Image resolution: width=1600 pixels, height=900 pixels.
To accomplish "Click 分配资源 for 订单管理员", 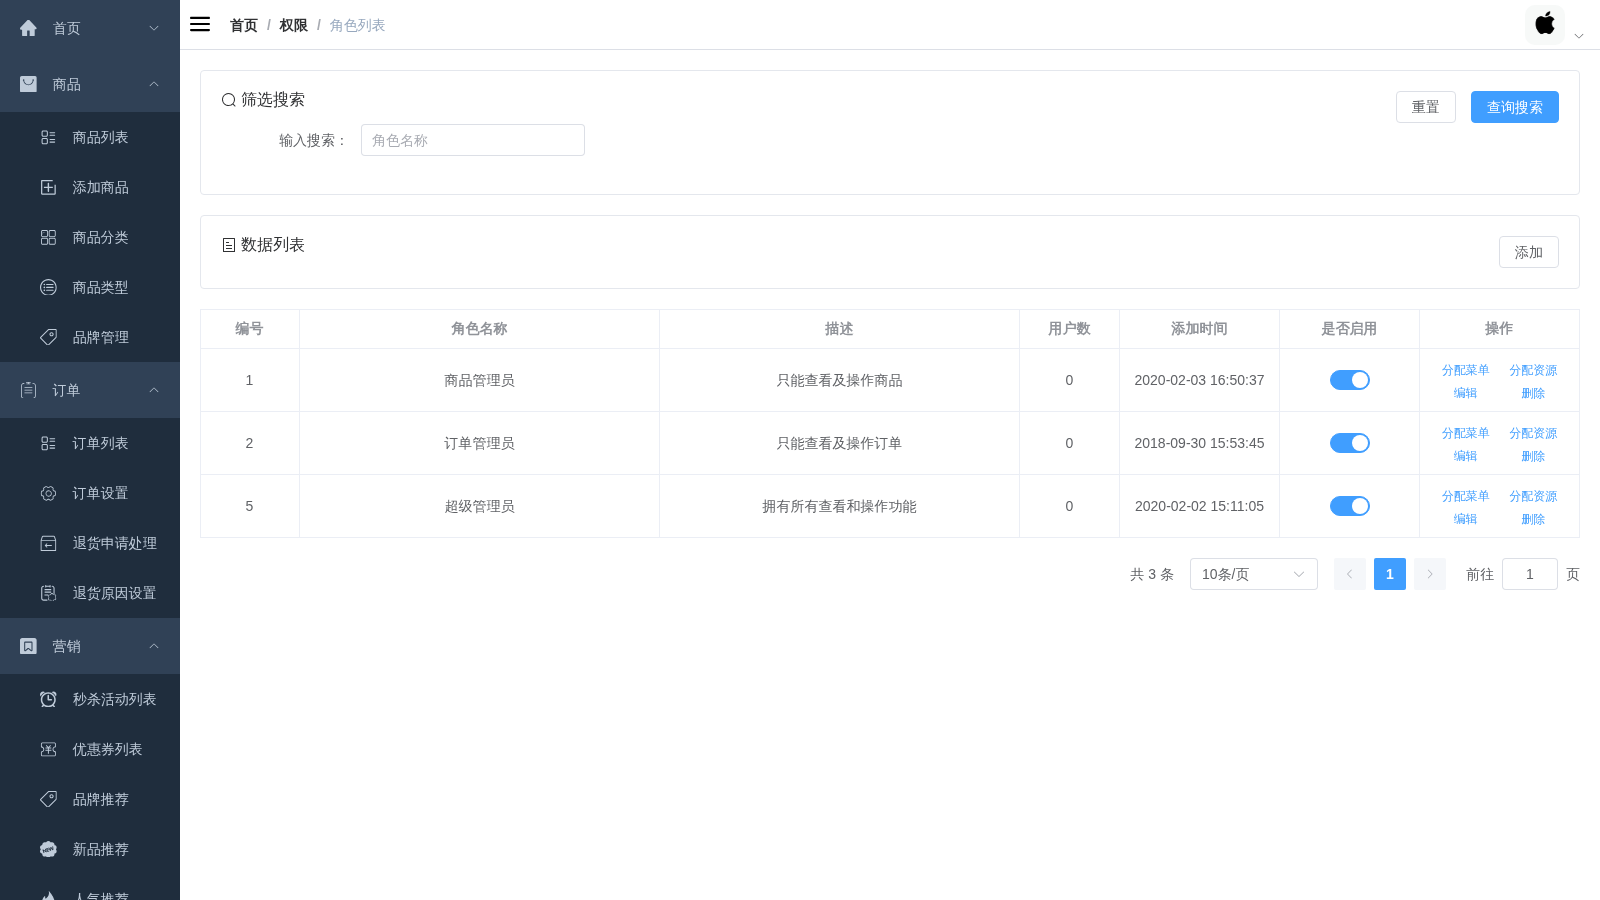I will (1533, 433).
